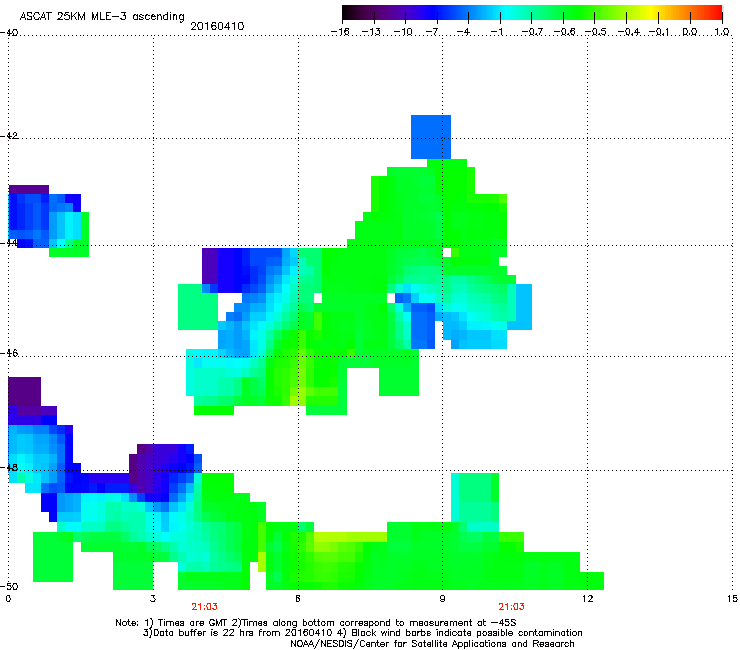The height and width of the screenshot is (650, 740).
Task: Click longitude axis label 6
Action: coord(298,599)
